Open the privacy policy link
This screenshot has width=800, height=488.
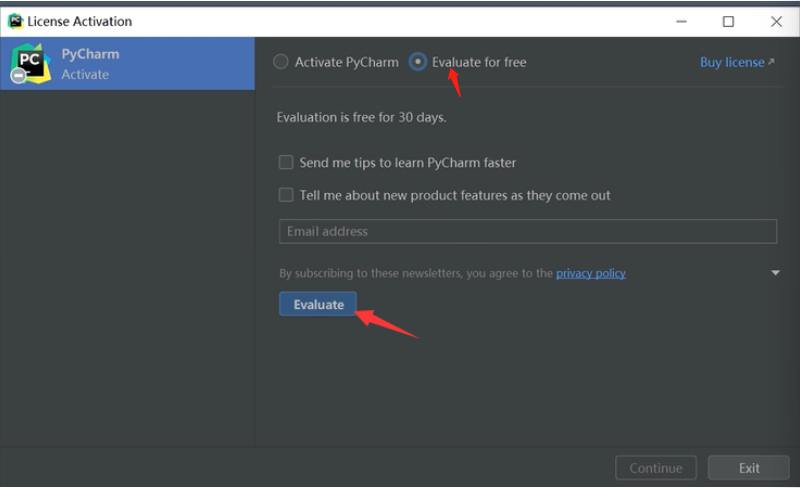click(590, 274)
